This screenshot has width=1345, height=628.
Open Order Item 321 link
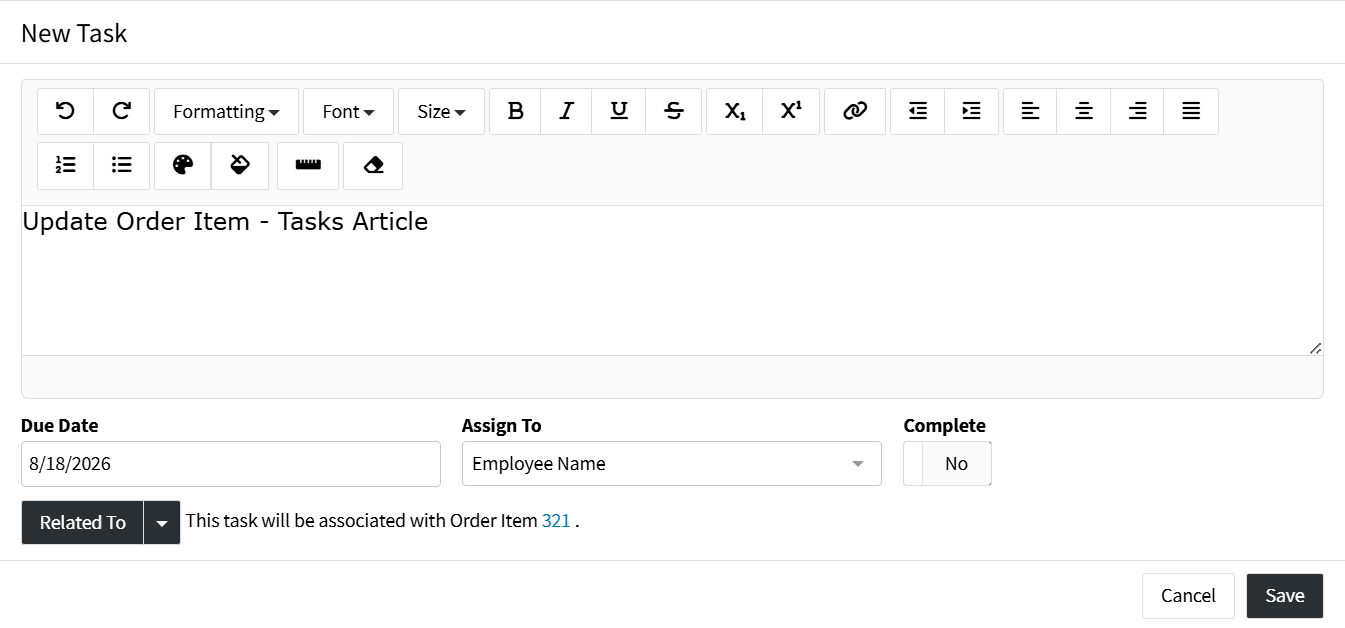(x=556, y=521)
